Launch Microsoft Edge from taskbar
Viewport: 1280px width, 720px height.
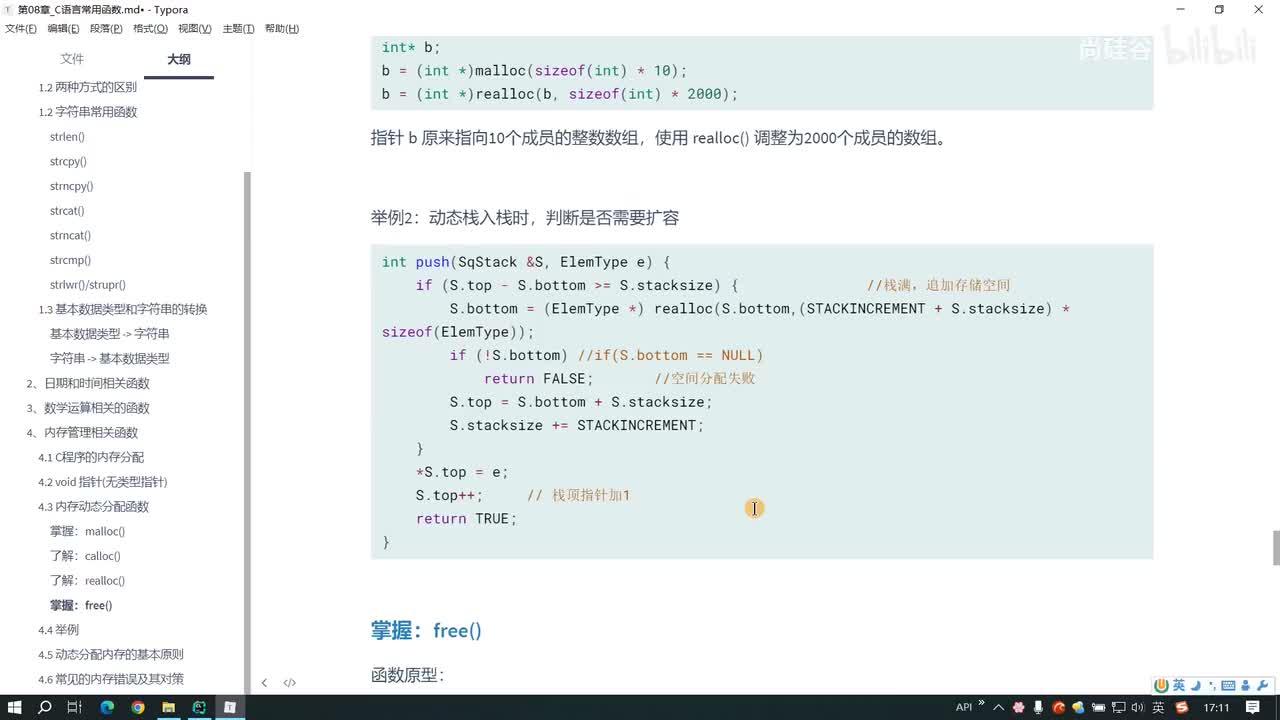click(107, 707)
